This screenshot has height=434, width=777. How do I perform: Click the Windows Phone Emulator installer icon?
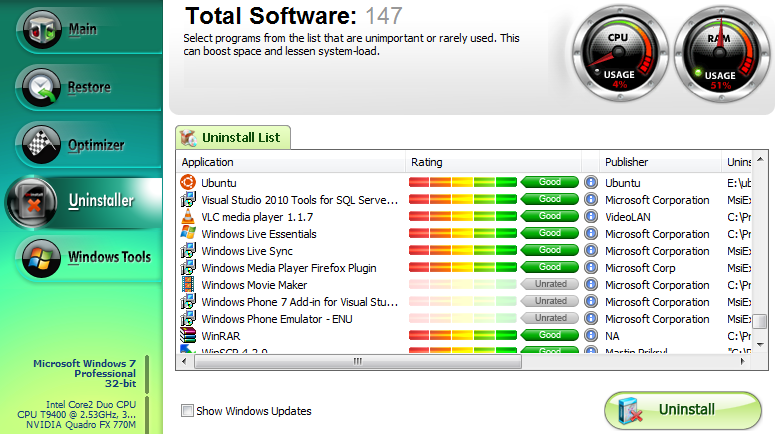tap(188, 319)
